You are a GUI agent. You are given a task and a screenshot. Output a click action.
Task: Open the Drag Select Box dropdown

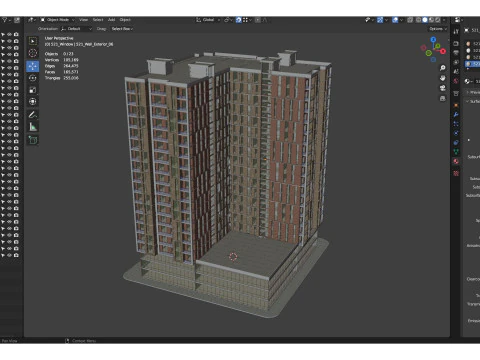122,29
